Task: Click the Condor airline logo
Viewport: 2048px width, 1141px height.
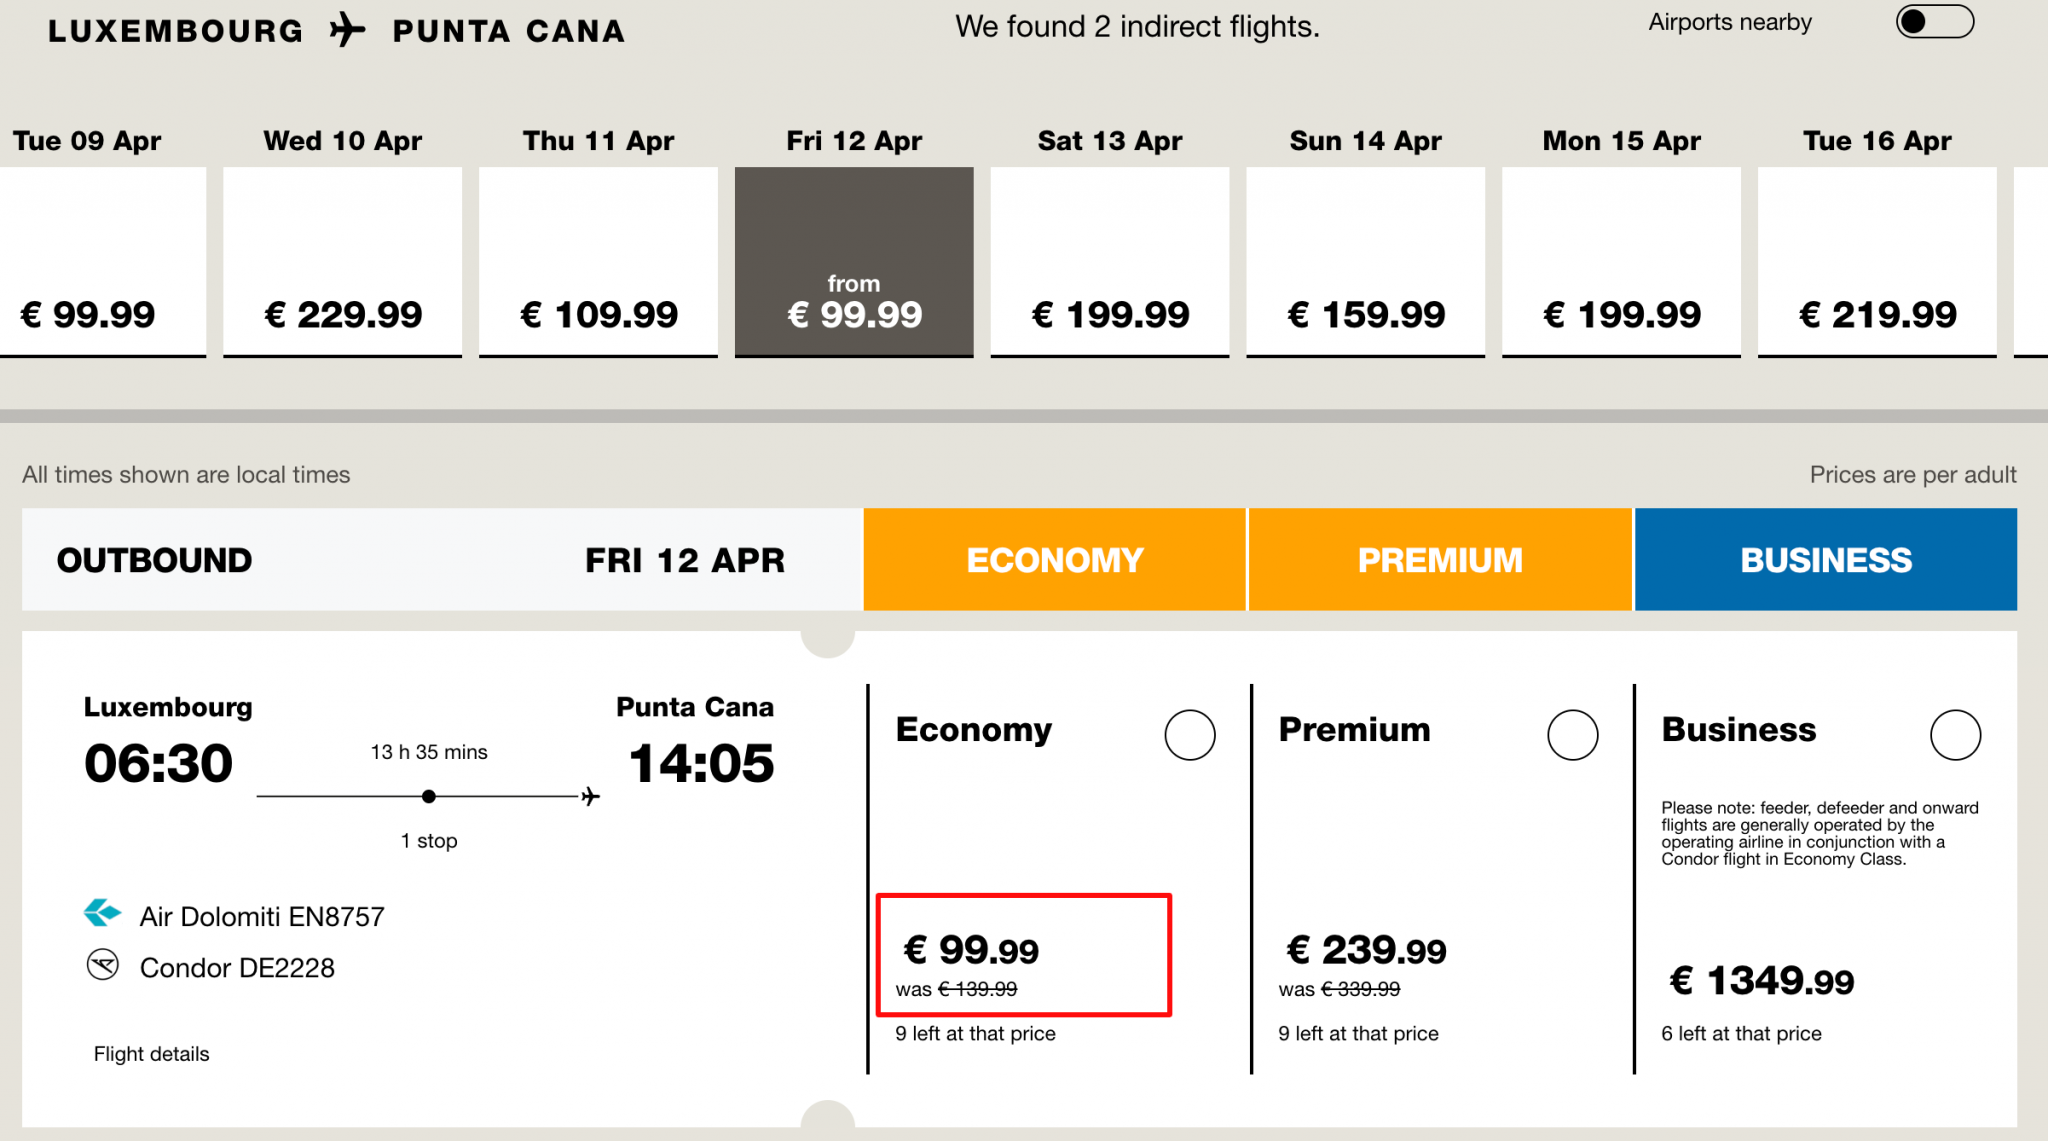Action: pyautogui.click(x=103, y=966)
